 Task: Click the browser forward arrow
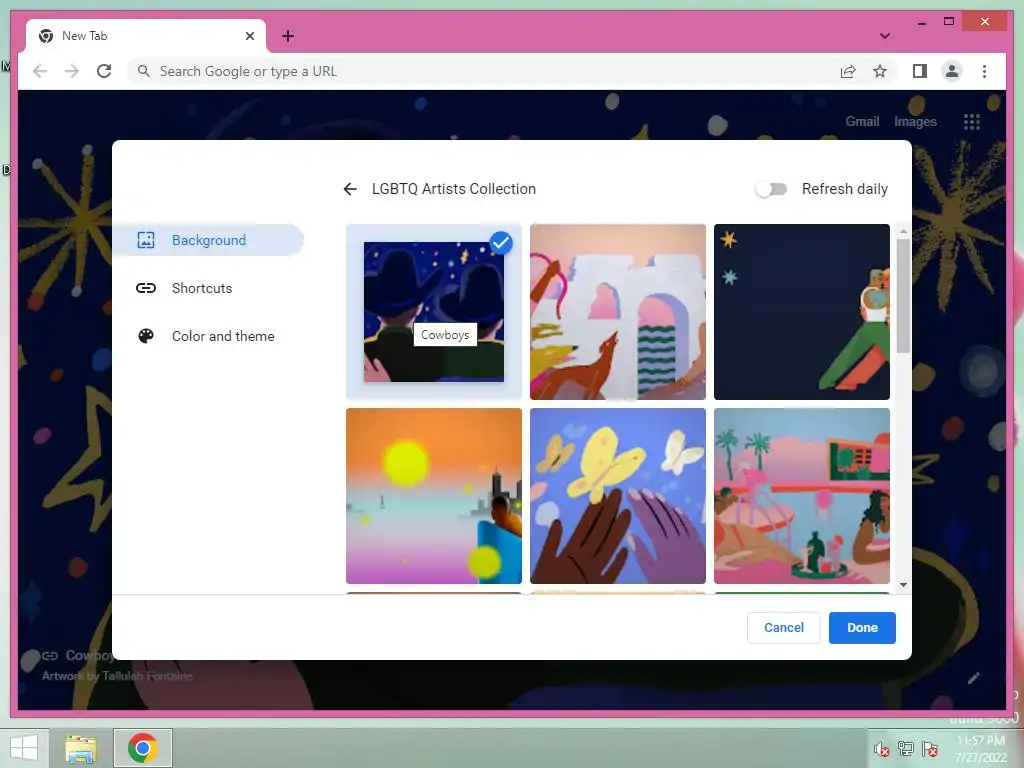(72, 71)
